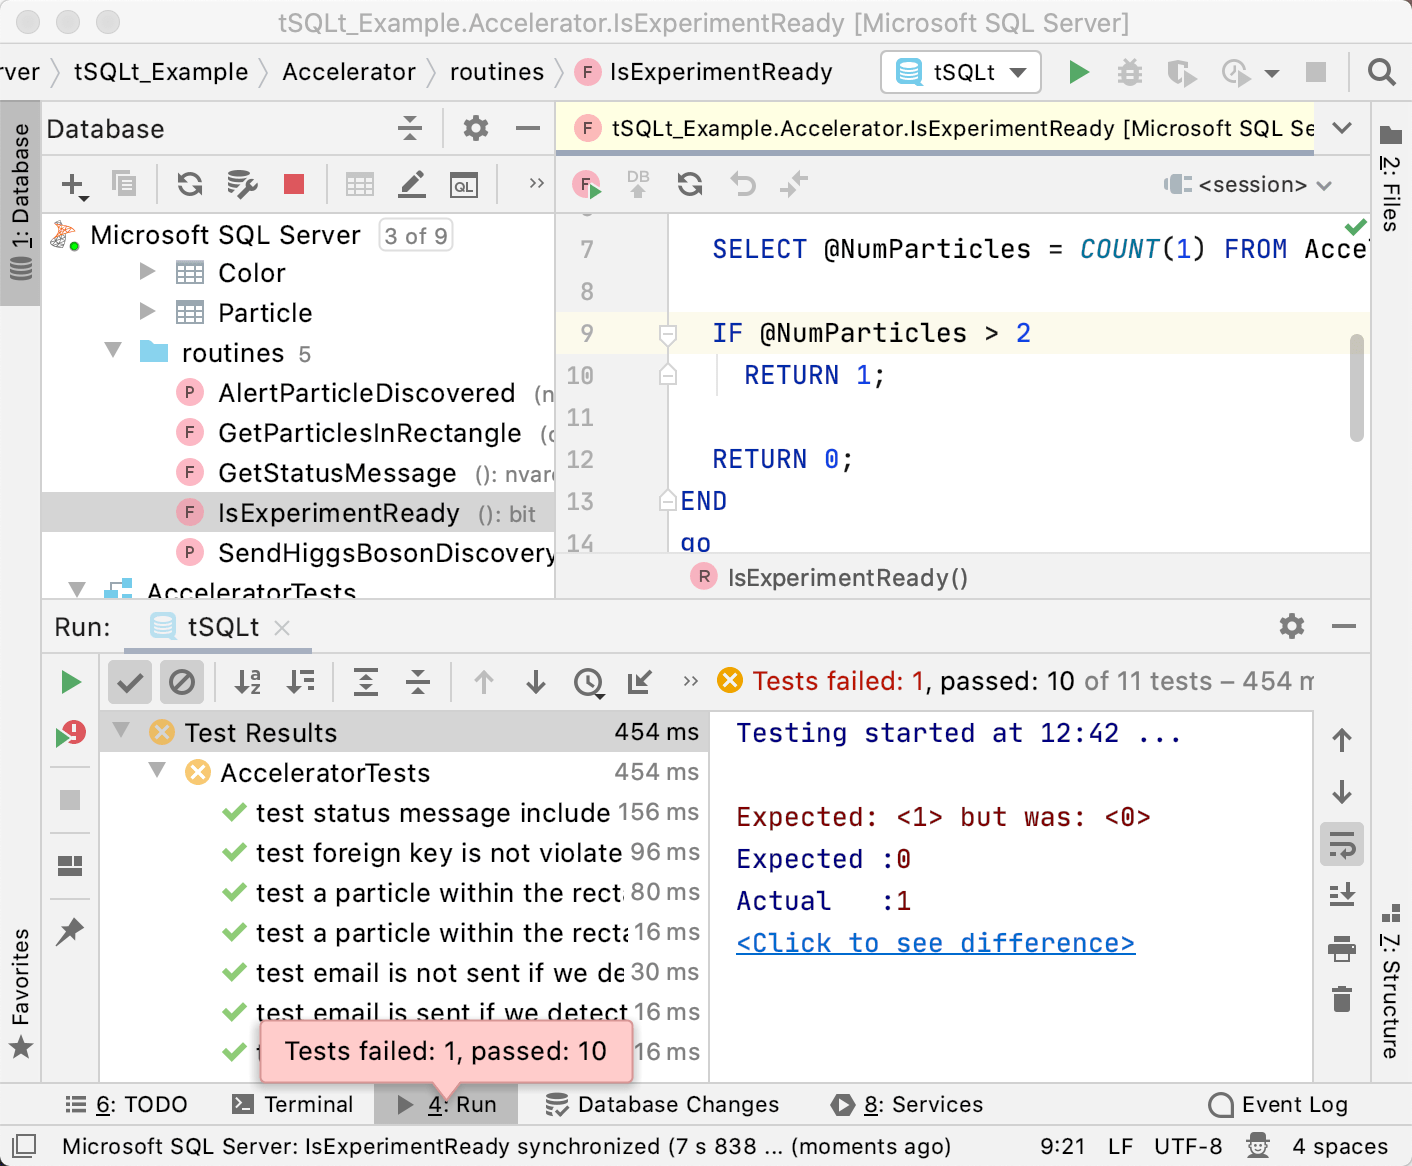Open the tSQLt run configuration dropdown
The width and height of the screenshot is (1412, 1166).
pos(1018,72)
